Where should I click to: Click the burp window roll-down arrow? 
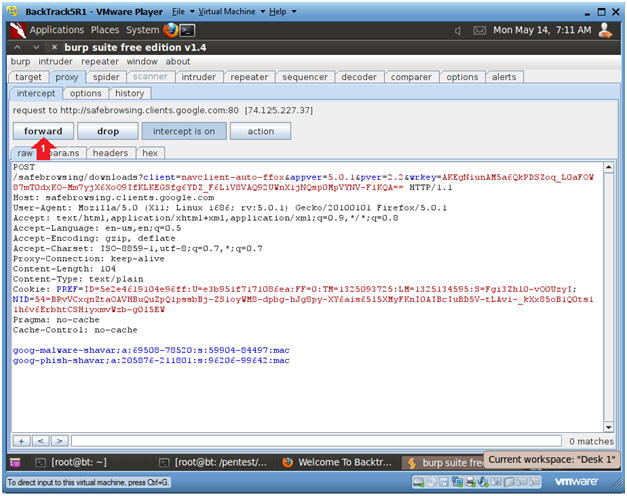pyautogui.click(x=36, y=47)
